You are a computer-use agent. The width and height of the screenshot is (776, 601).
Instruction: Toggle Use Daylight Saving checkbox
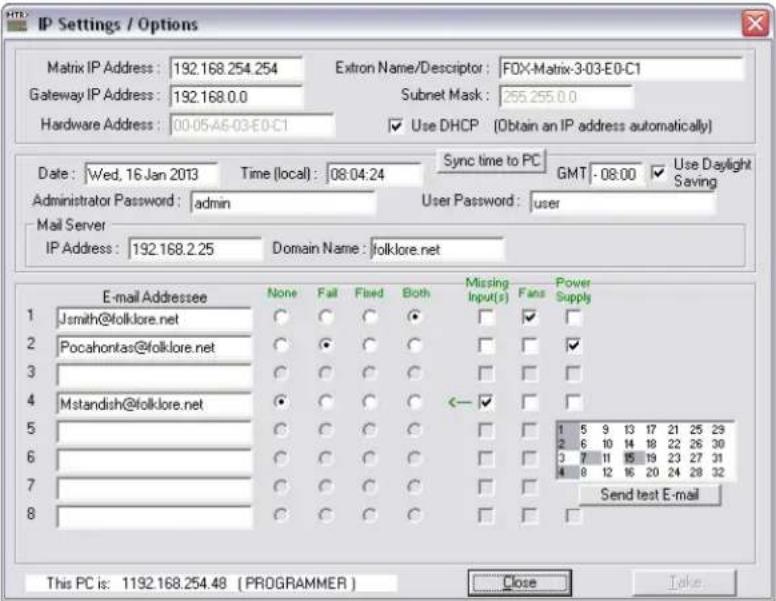click(x=658, y=173)
